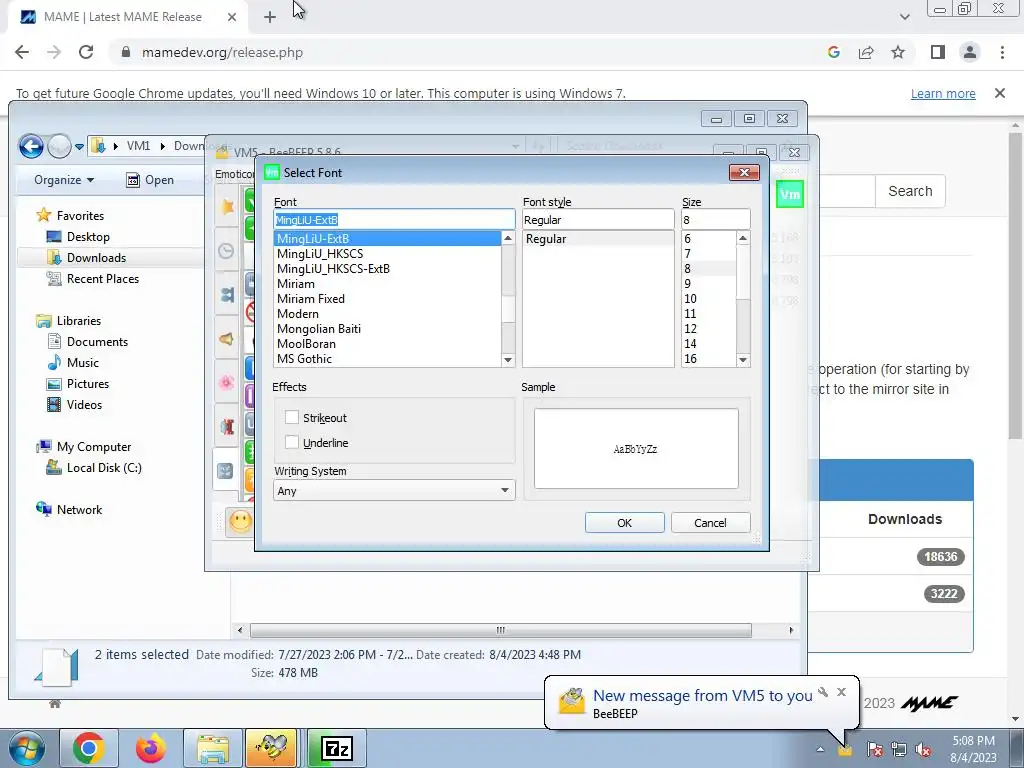Bookmark this page with the star icon
Screen dimensions: 1024x768
[898, 52]
